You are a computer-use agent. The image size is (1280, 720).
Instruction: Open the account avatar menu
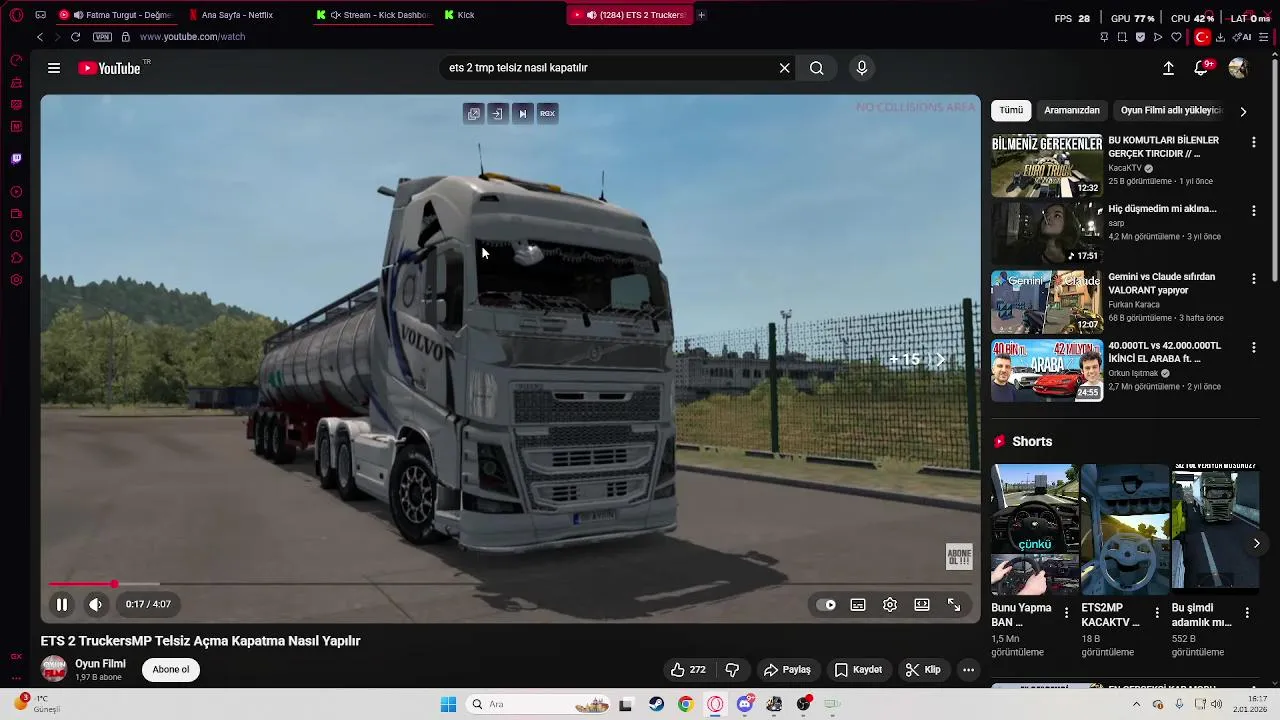point(1238,68)
